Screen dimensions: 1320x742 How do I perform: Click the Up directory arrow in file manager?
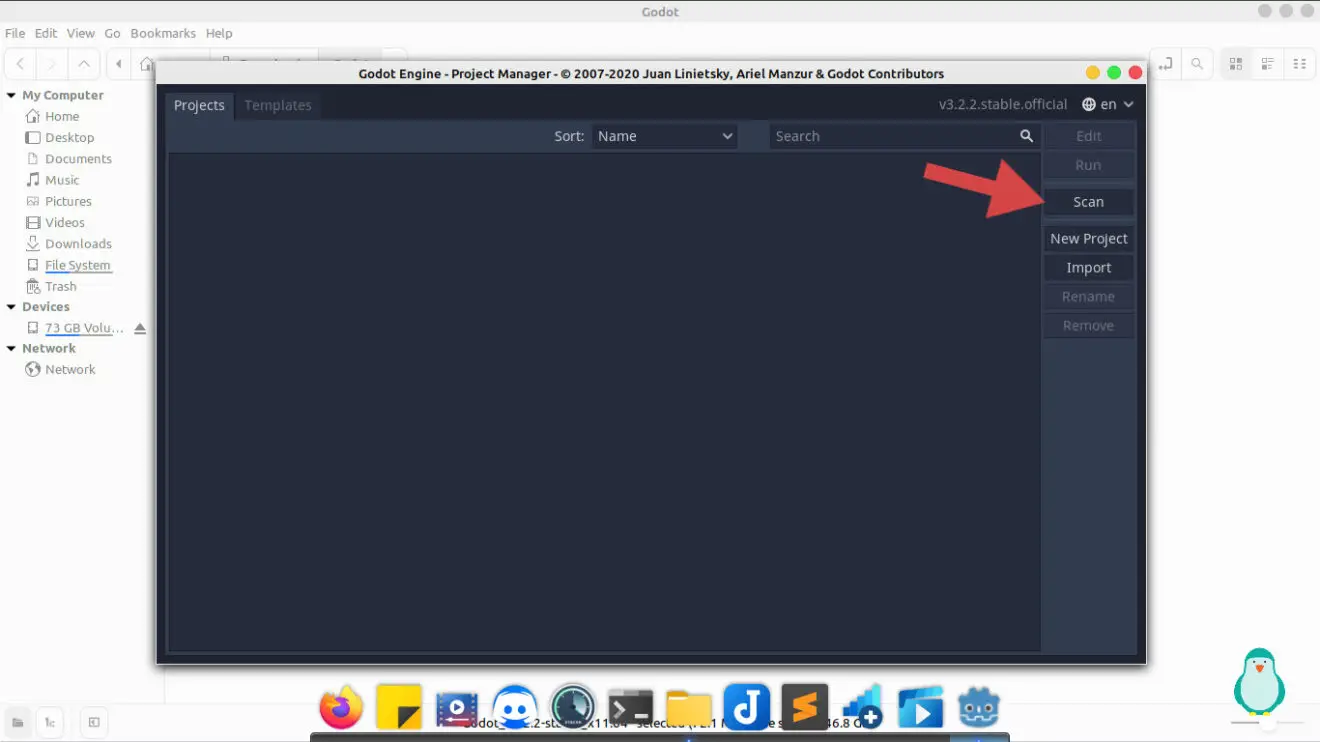point(84,64)
